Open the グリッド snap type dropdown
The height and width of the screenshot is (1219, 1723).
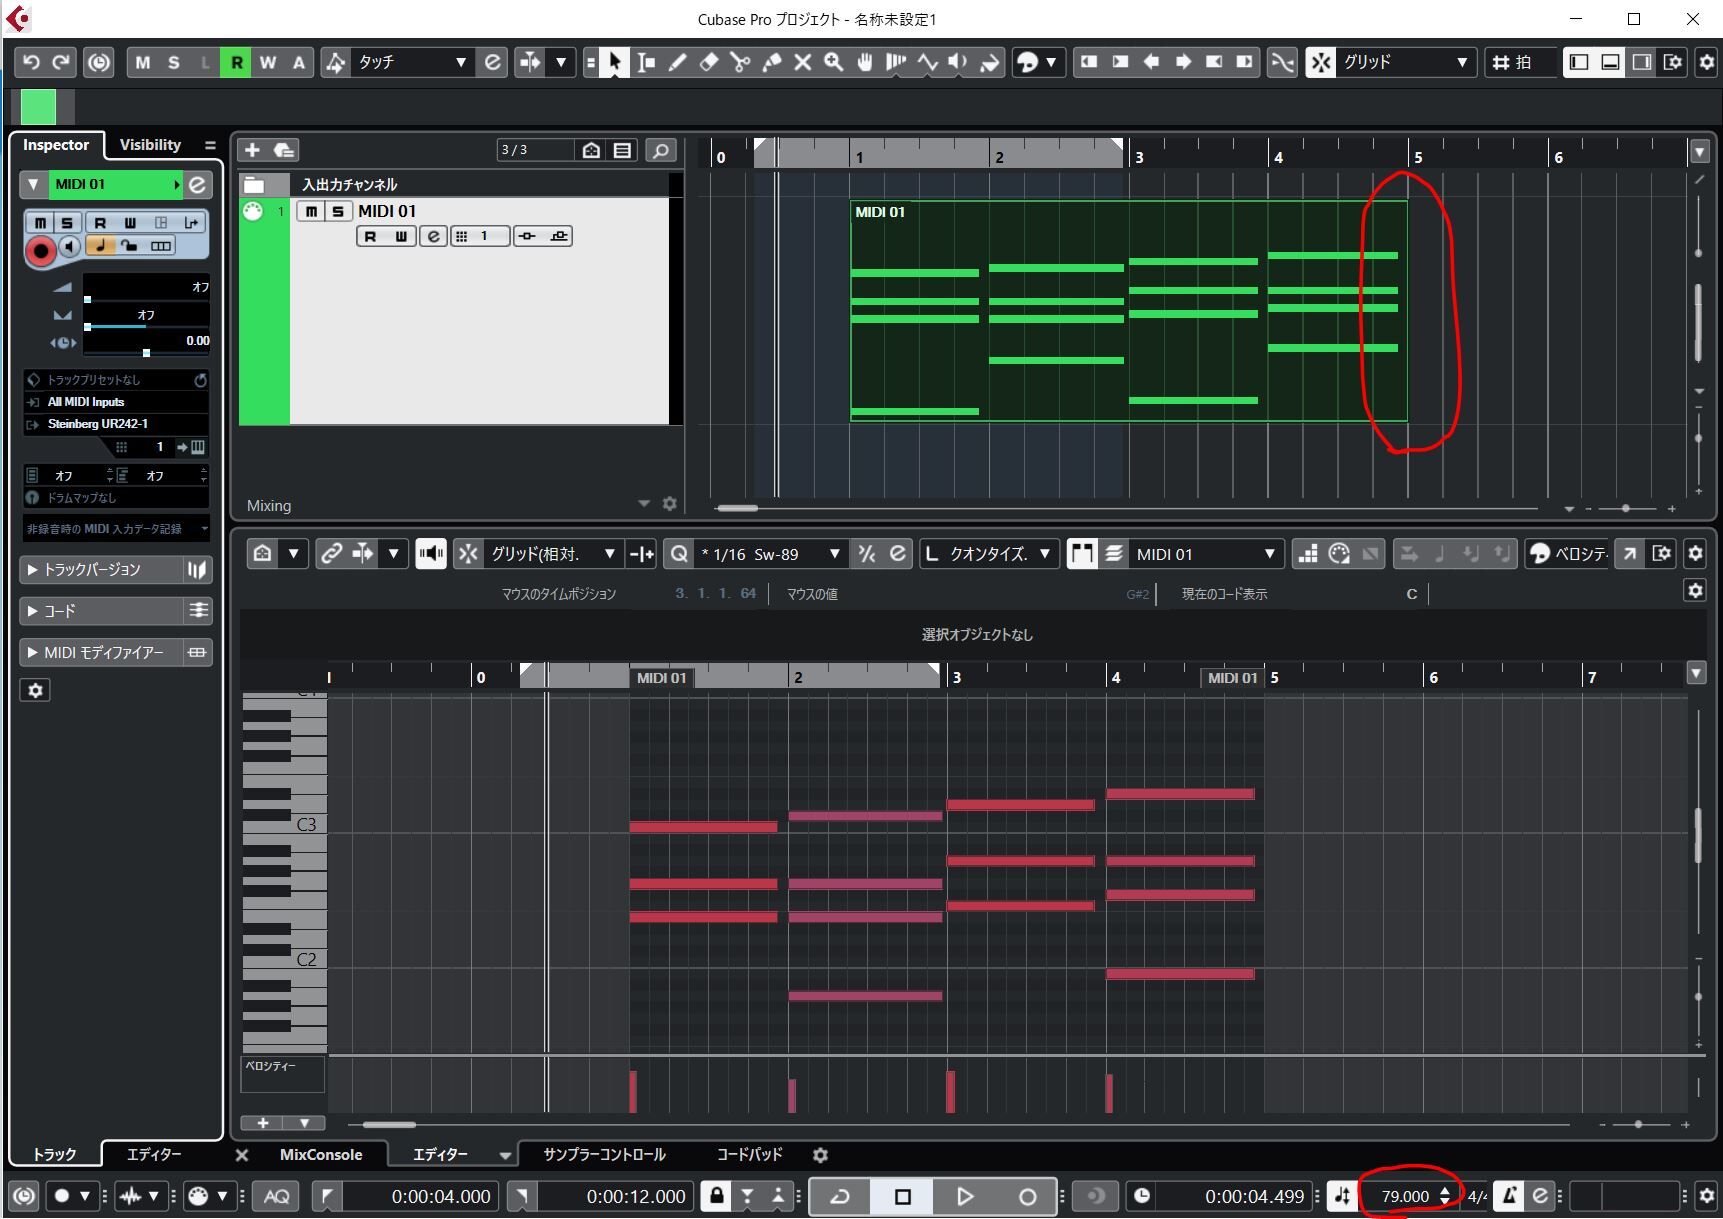pyautogui.click(x=1406, y=62)
